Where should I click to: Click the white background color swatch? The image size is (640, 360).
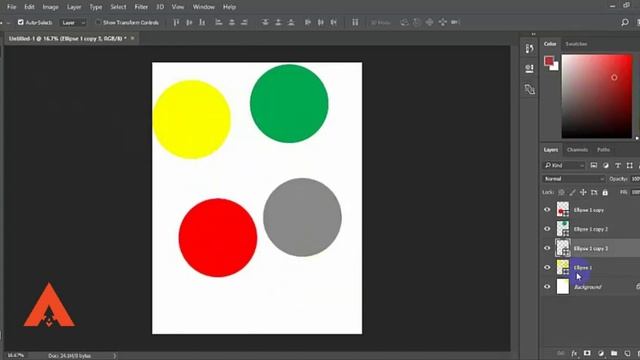(x=555, y=67)
